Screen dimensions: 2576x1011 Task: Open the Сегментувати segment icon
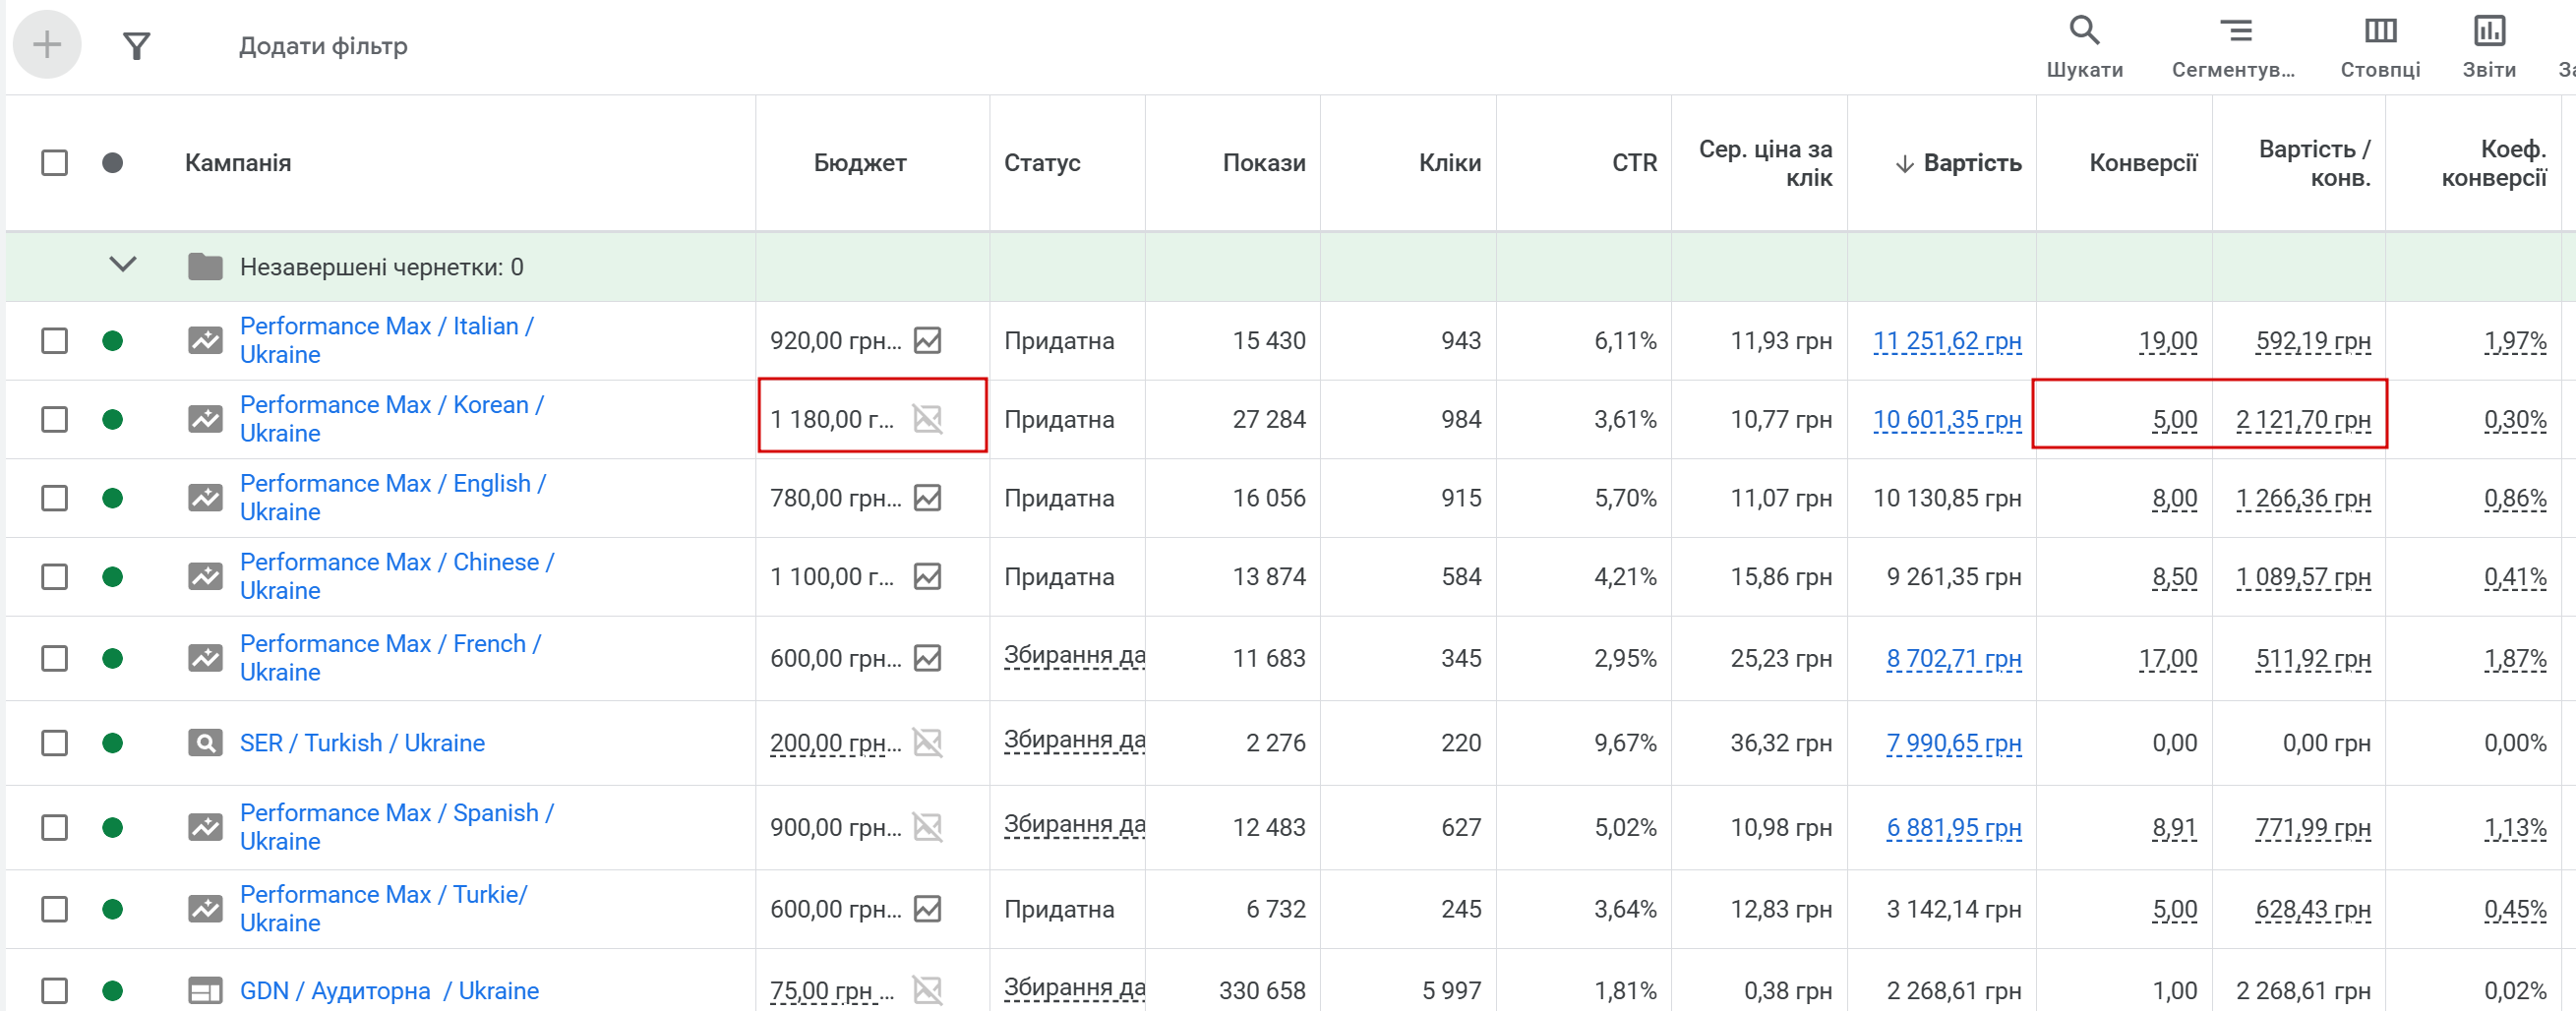[2236, 31]
